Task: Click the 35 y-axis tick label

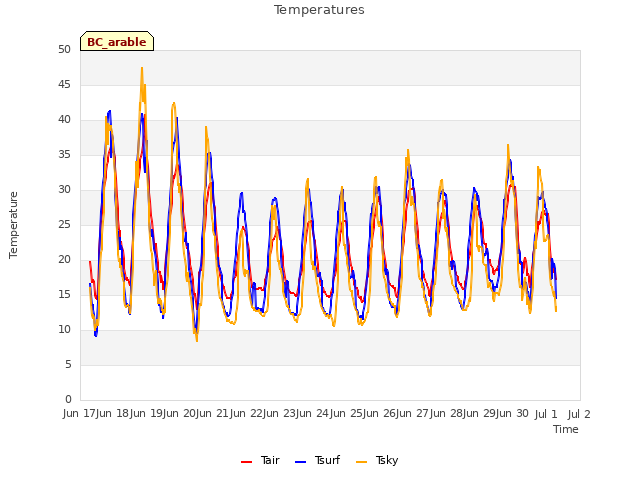Action: click(x=64, y=154)
